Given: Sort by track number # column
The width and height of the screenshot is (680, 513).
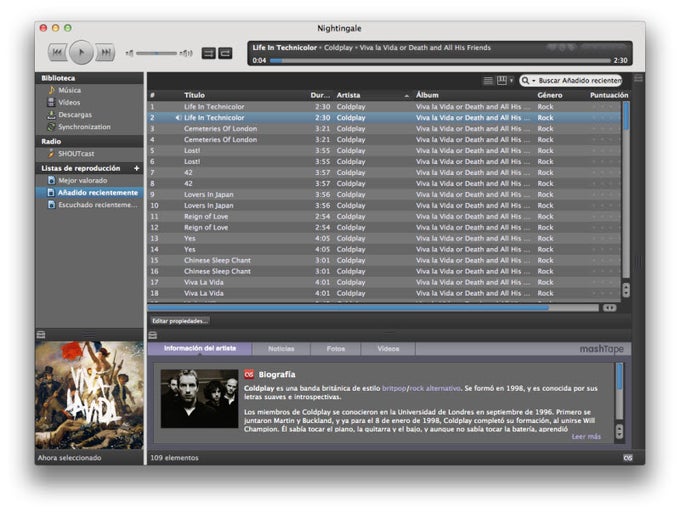Looking at the screenshot, I should point(152,95).
